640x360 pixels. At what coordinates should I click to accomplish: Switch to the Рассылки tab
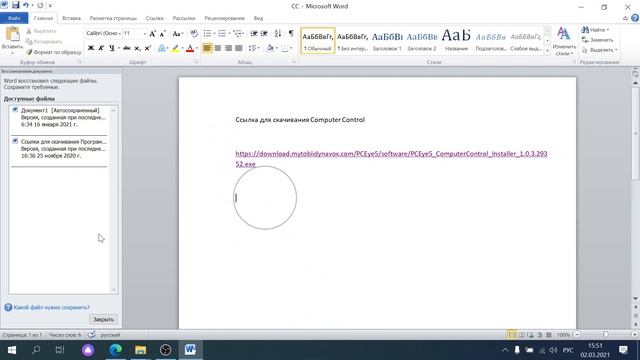(x=184, y=18)
